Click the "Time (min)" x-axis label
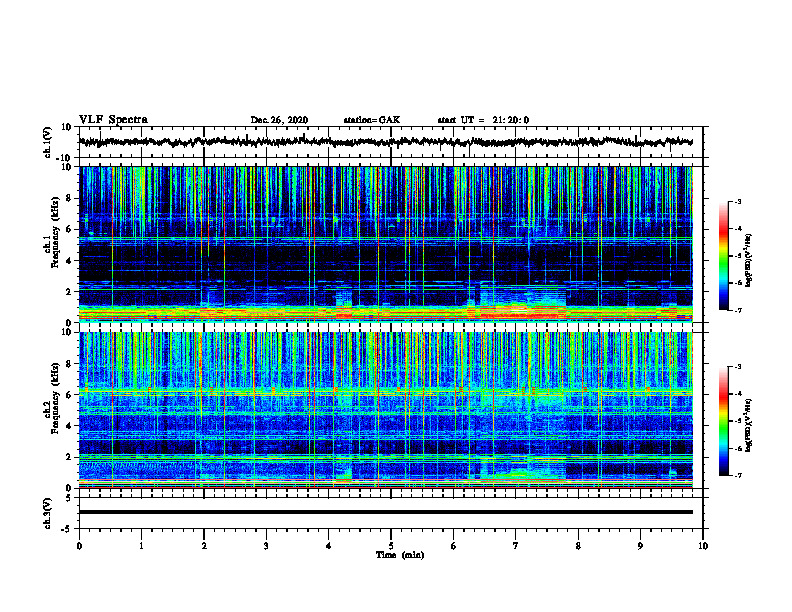This screenshot has height=612, width=792. [400, 555]
